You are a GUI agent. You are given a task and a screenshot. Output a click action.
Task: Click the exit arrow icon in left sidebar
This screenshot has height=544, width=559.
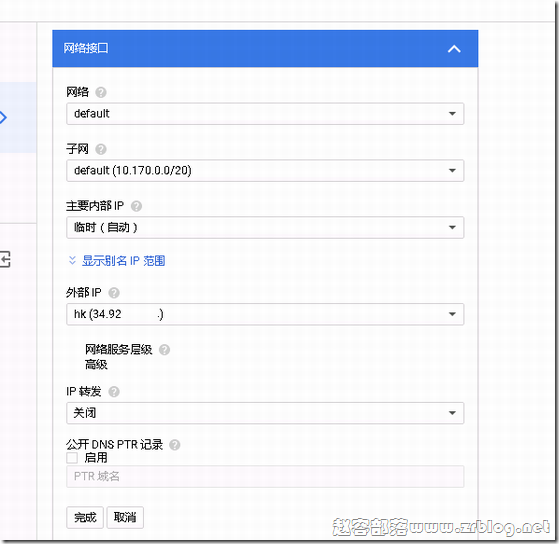pos(5,259)
